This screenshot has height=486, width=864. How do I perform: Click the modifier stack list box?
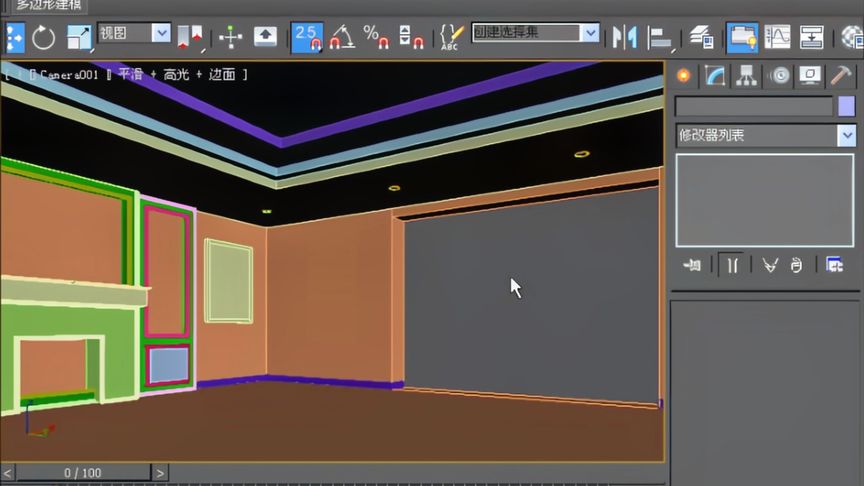[x=765, y=200]
